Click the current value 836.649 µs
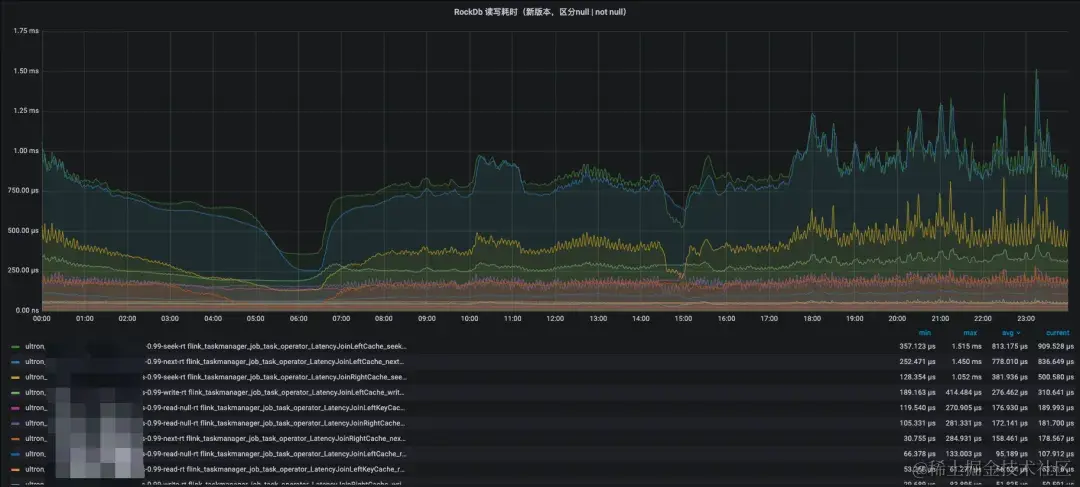Screen dimensions: 1080x487 (x=1055, y=361)
